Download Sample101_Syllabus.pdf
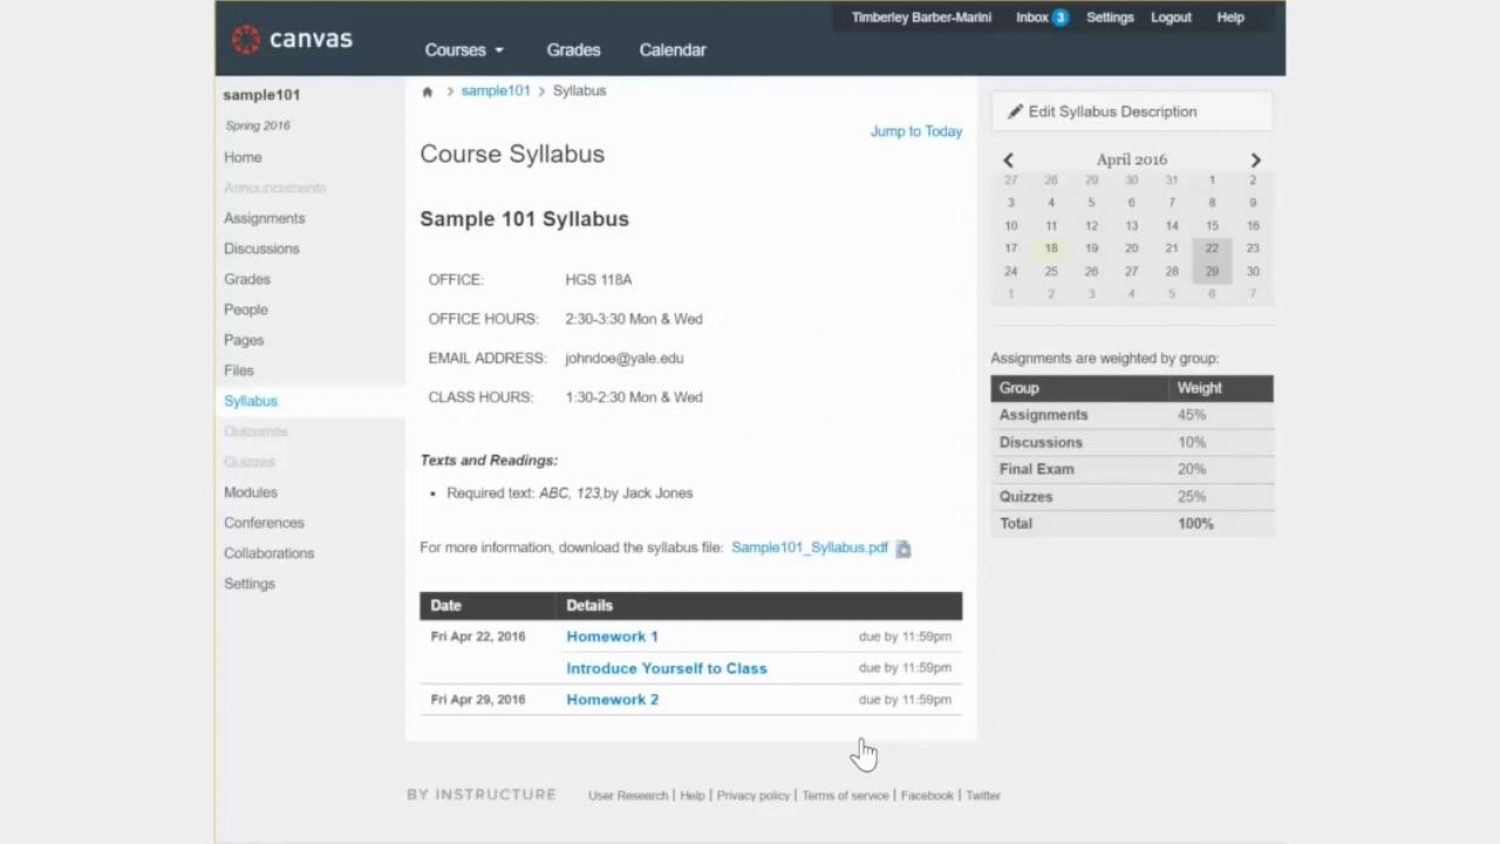Screen dimensions: 1500x844 [x=809, y=547]
